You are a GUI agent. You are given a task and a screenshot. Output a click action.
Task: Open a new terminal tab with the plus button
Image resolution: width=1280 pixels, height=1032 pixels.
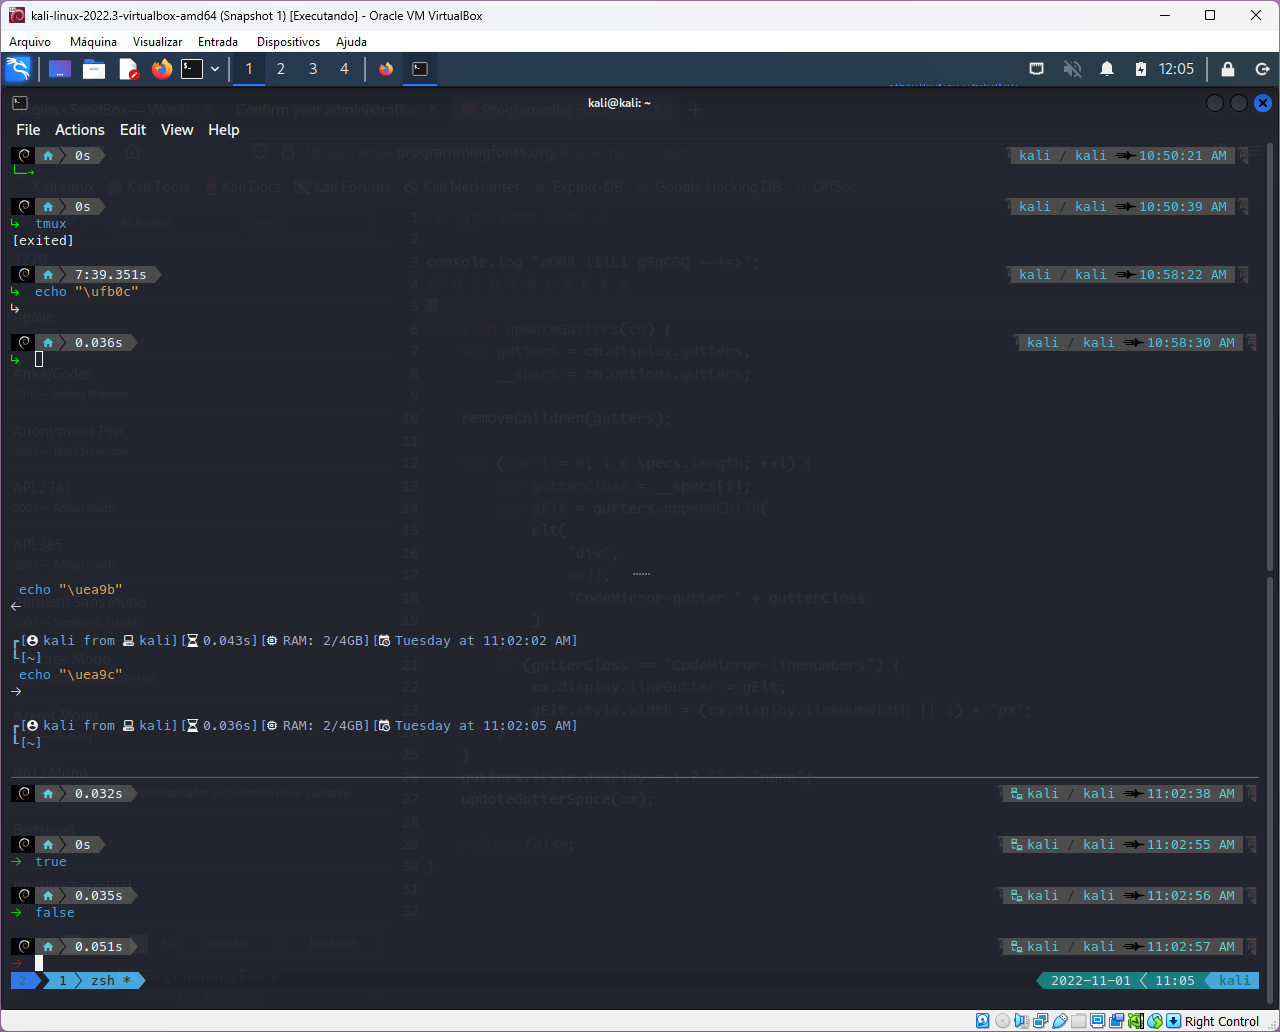click(x=695, y=110)
